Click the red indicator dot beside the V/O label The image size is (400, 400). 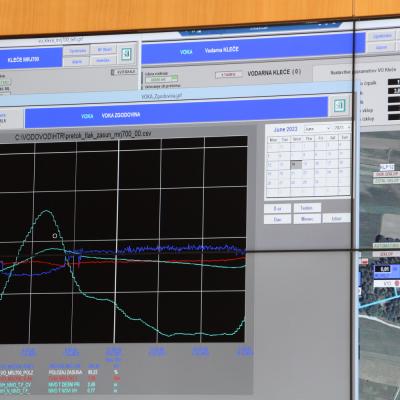point(397,283)
